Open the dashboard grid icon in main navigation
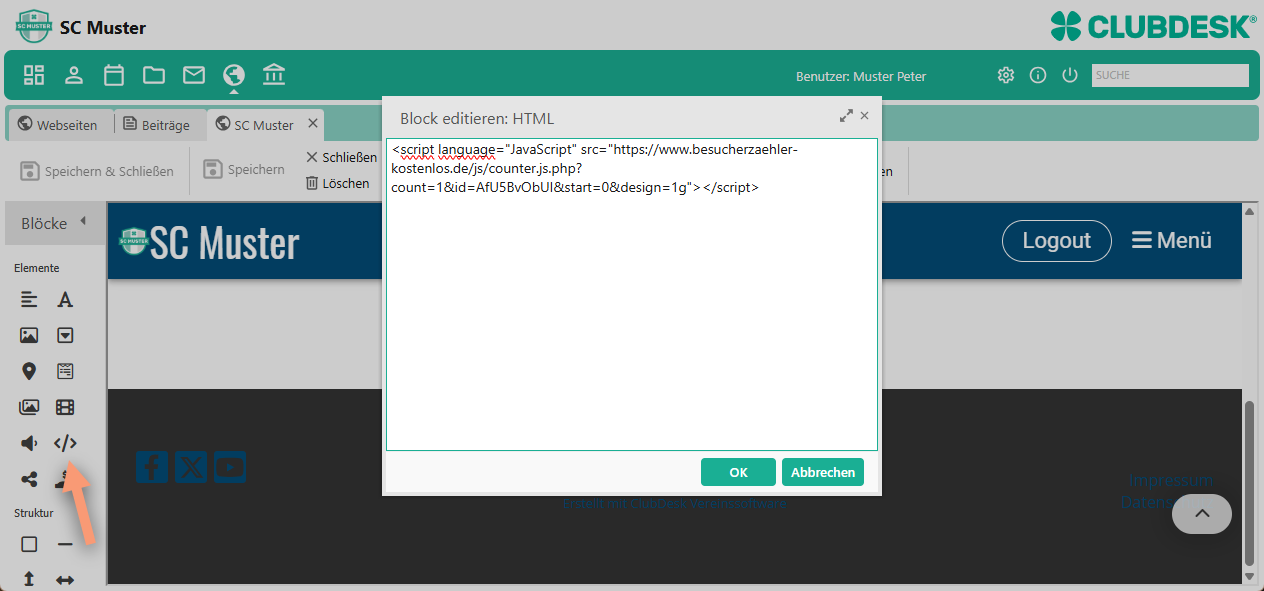The height and width of the screenshot is (591, 1264). tap(34, 75)
